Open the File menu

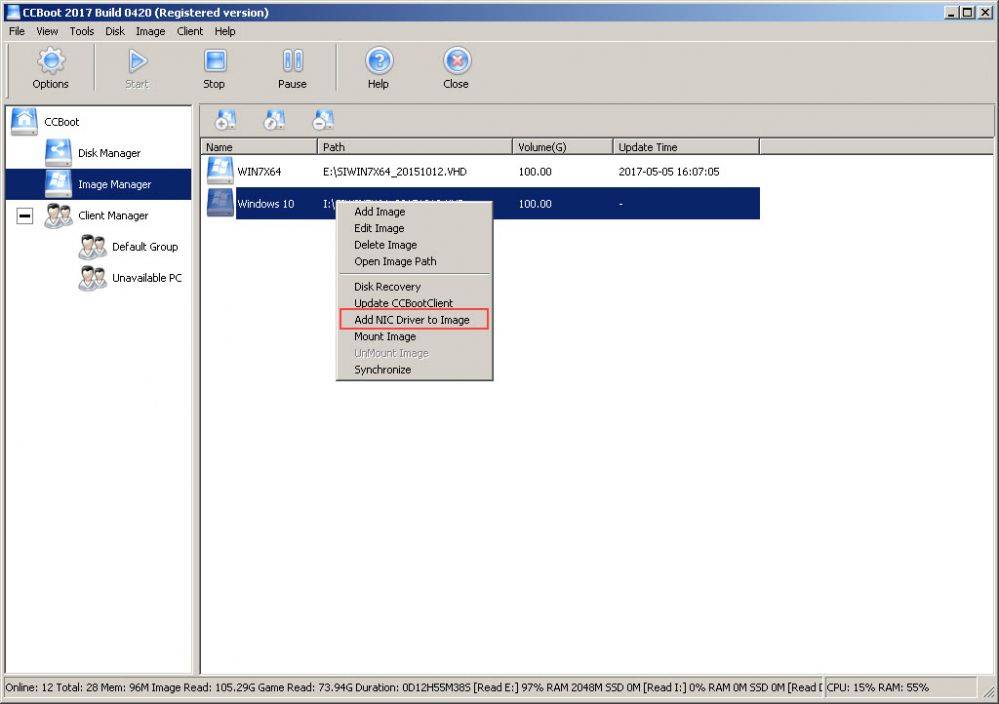point(17,31)
